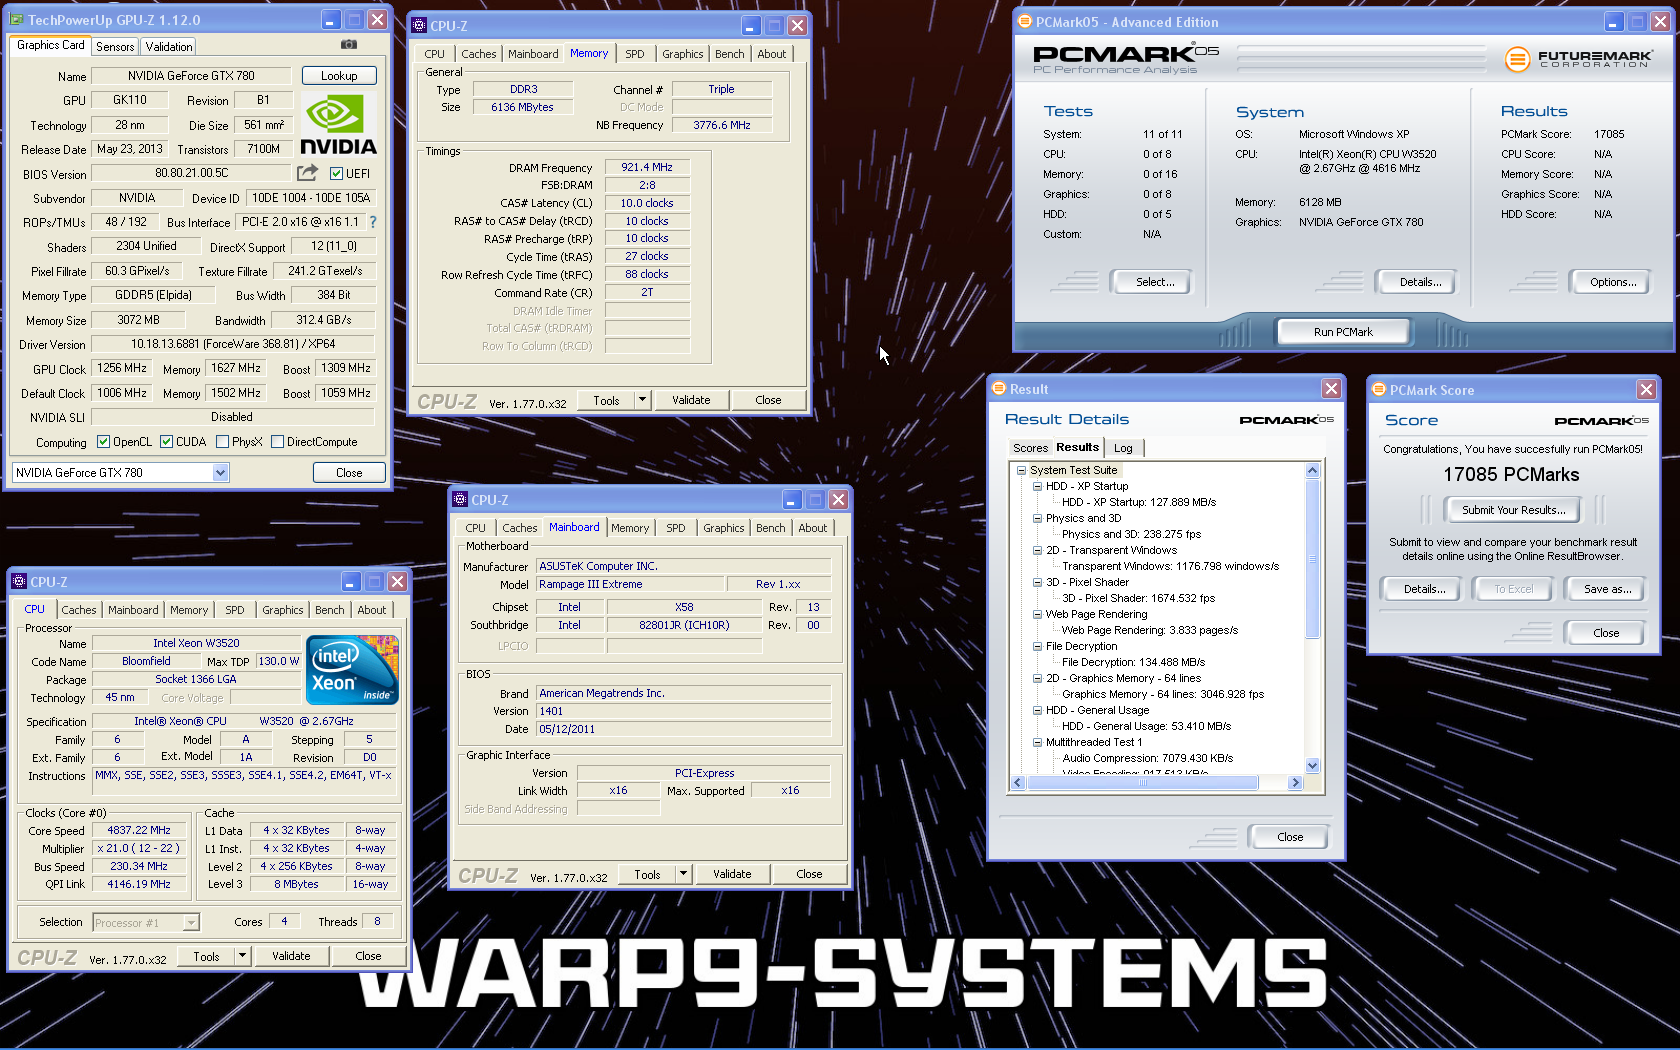The height and width of the screenshot is (1050, 1680).
Task: Click Validate in CPU-Z CPU window
Action: click(x=291, y=956)
